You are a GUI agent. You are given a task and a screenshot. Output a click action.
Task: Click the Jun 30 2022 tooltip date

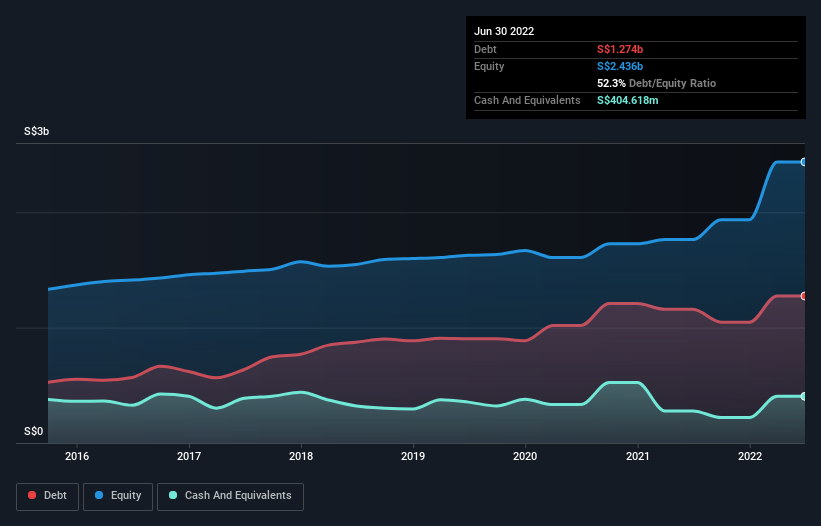pos(504,31)
